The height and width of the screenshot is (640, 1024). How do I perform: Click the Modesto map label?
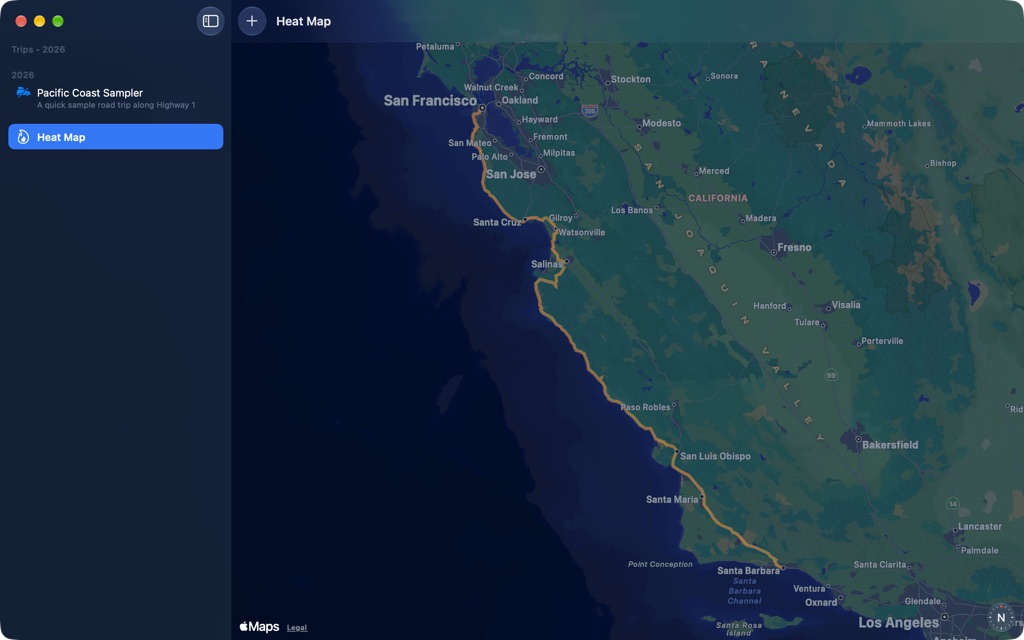(662, 123)
